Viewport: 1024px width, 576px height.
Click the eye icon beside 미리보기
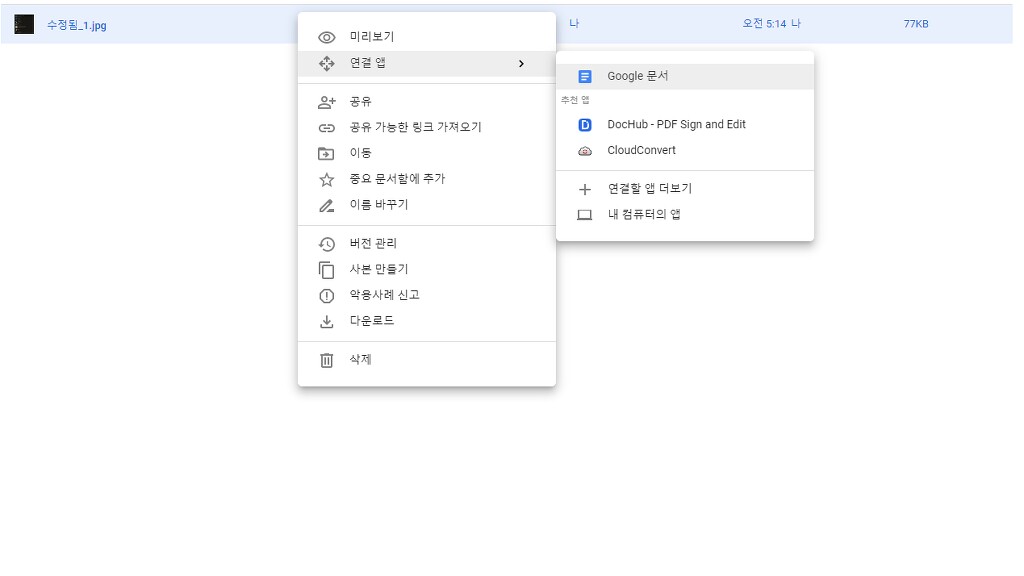click(326, 37)
